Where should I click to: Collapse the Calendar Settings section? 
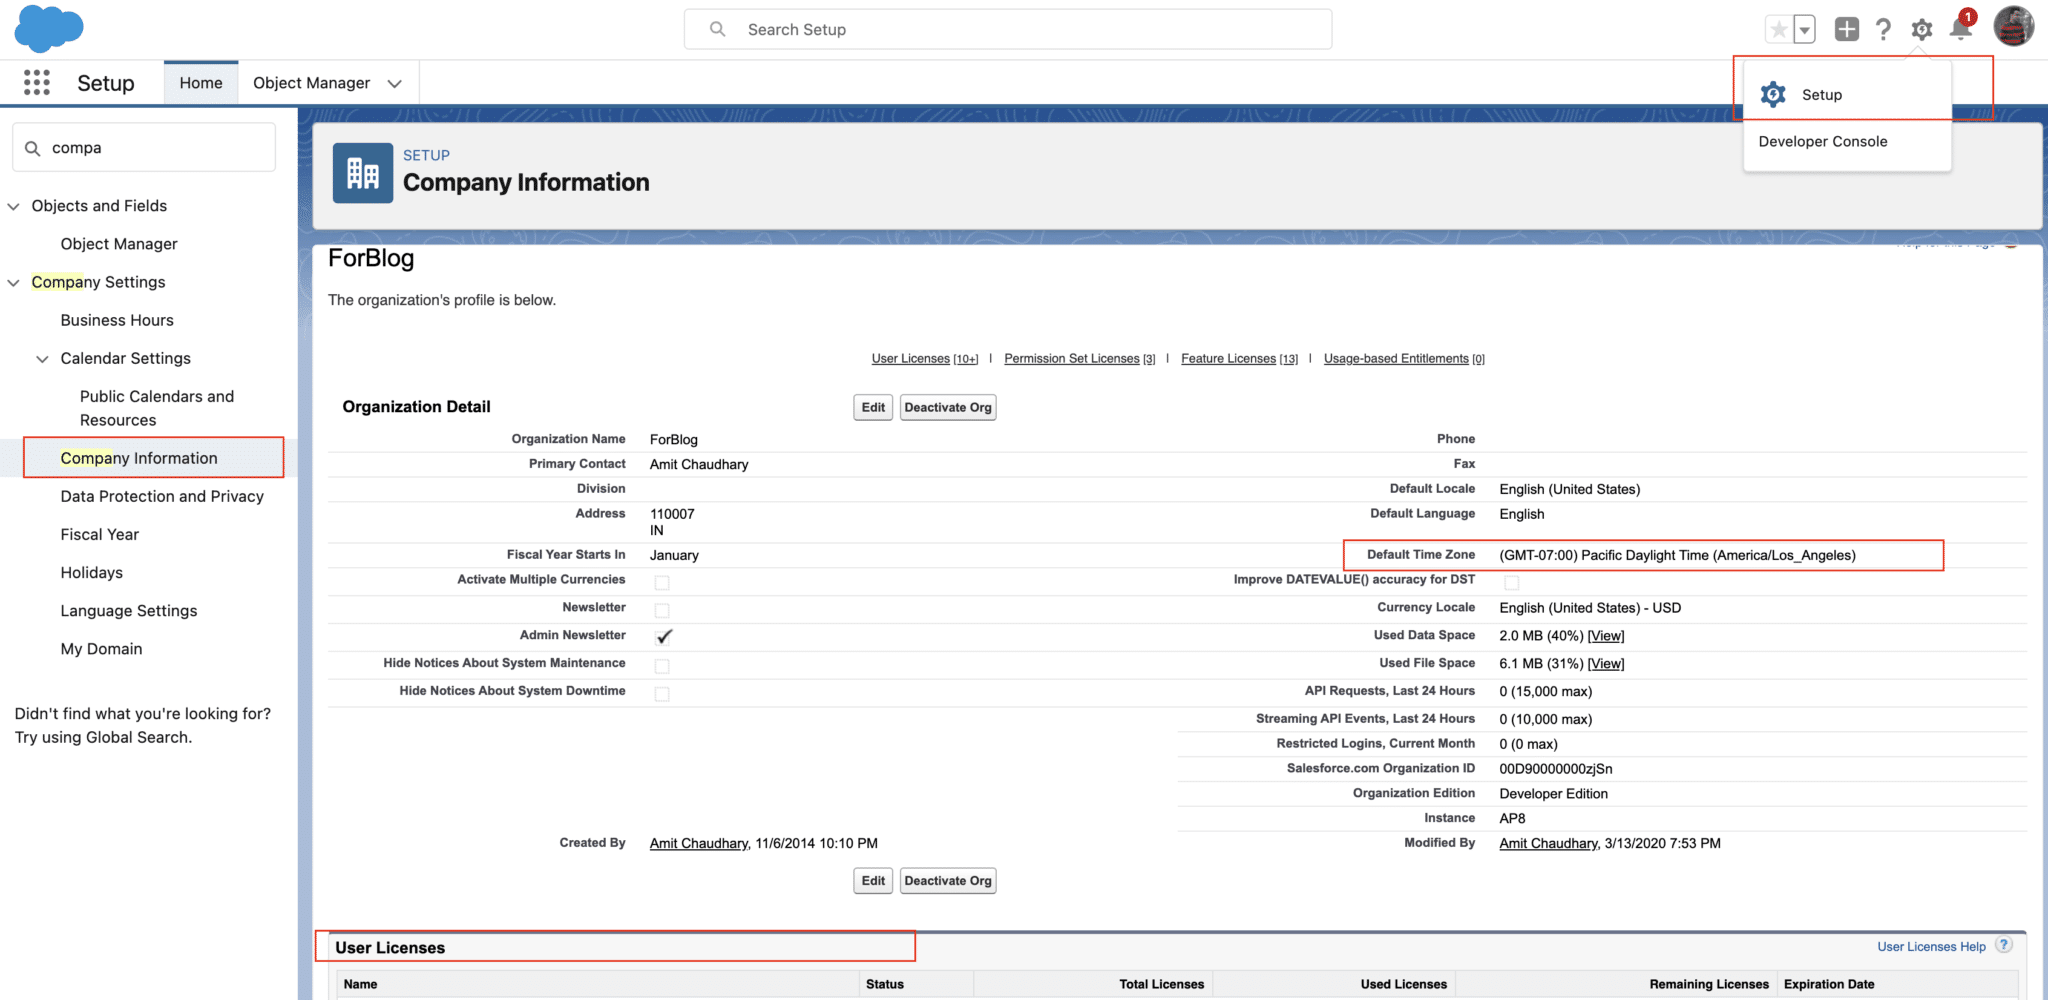42,358
